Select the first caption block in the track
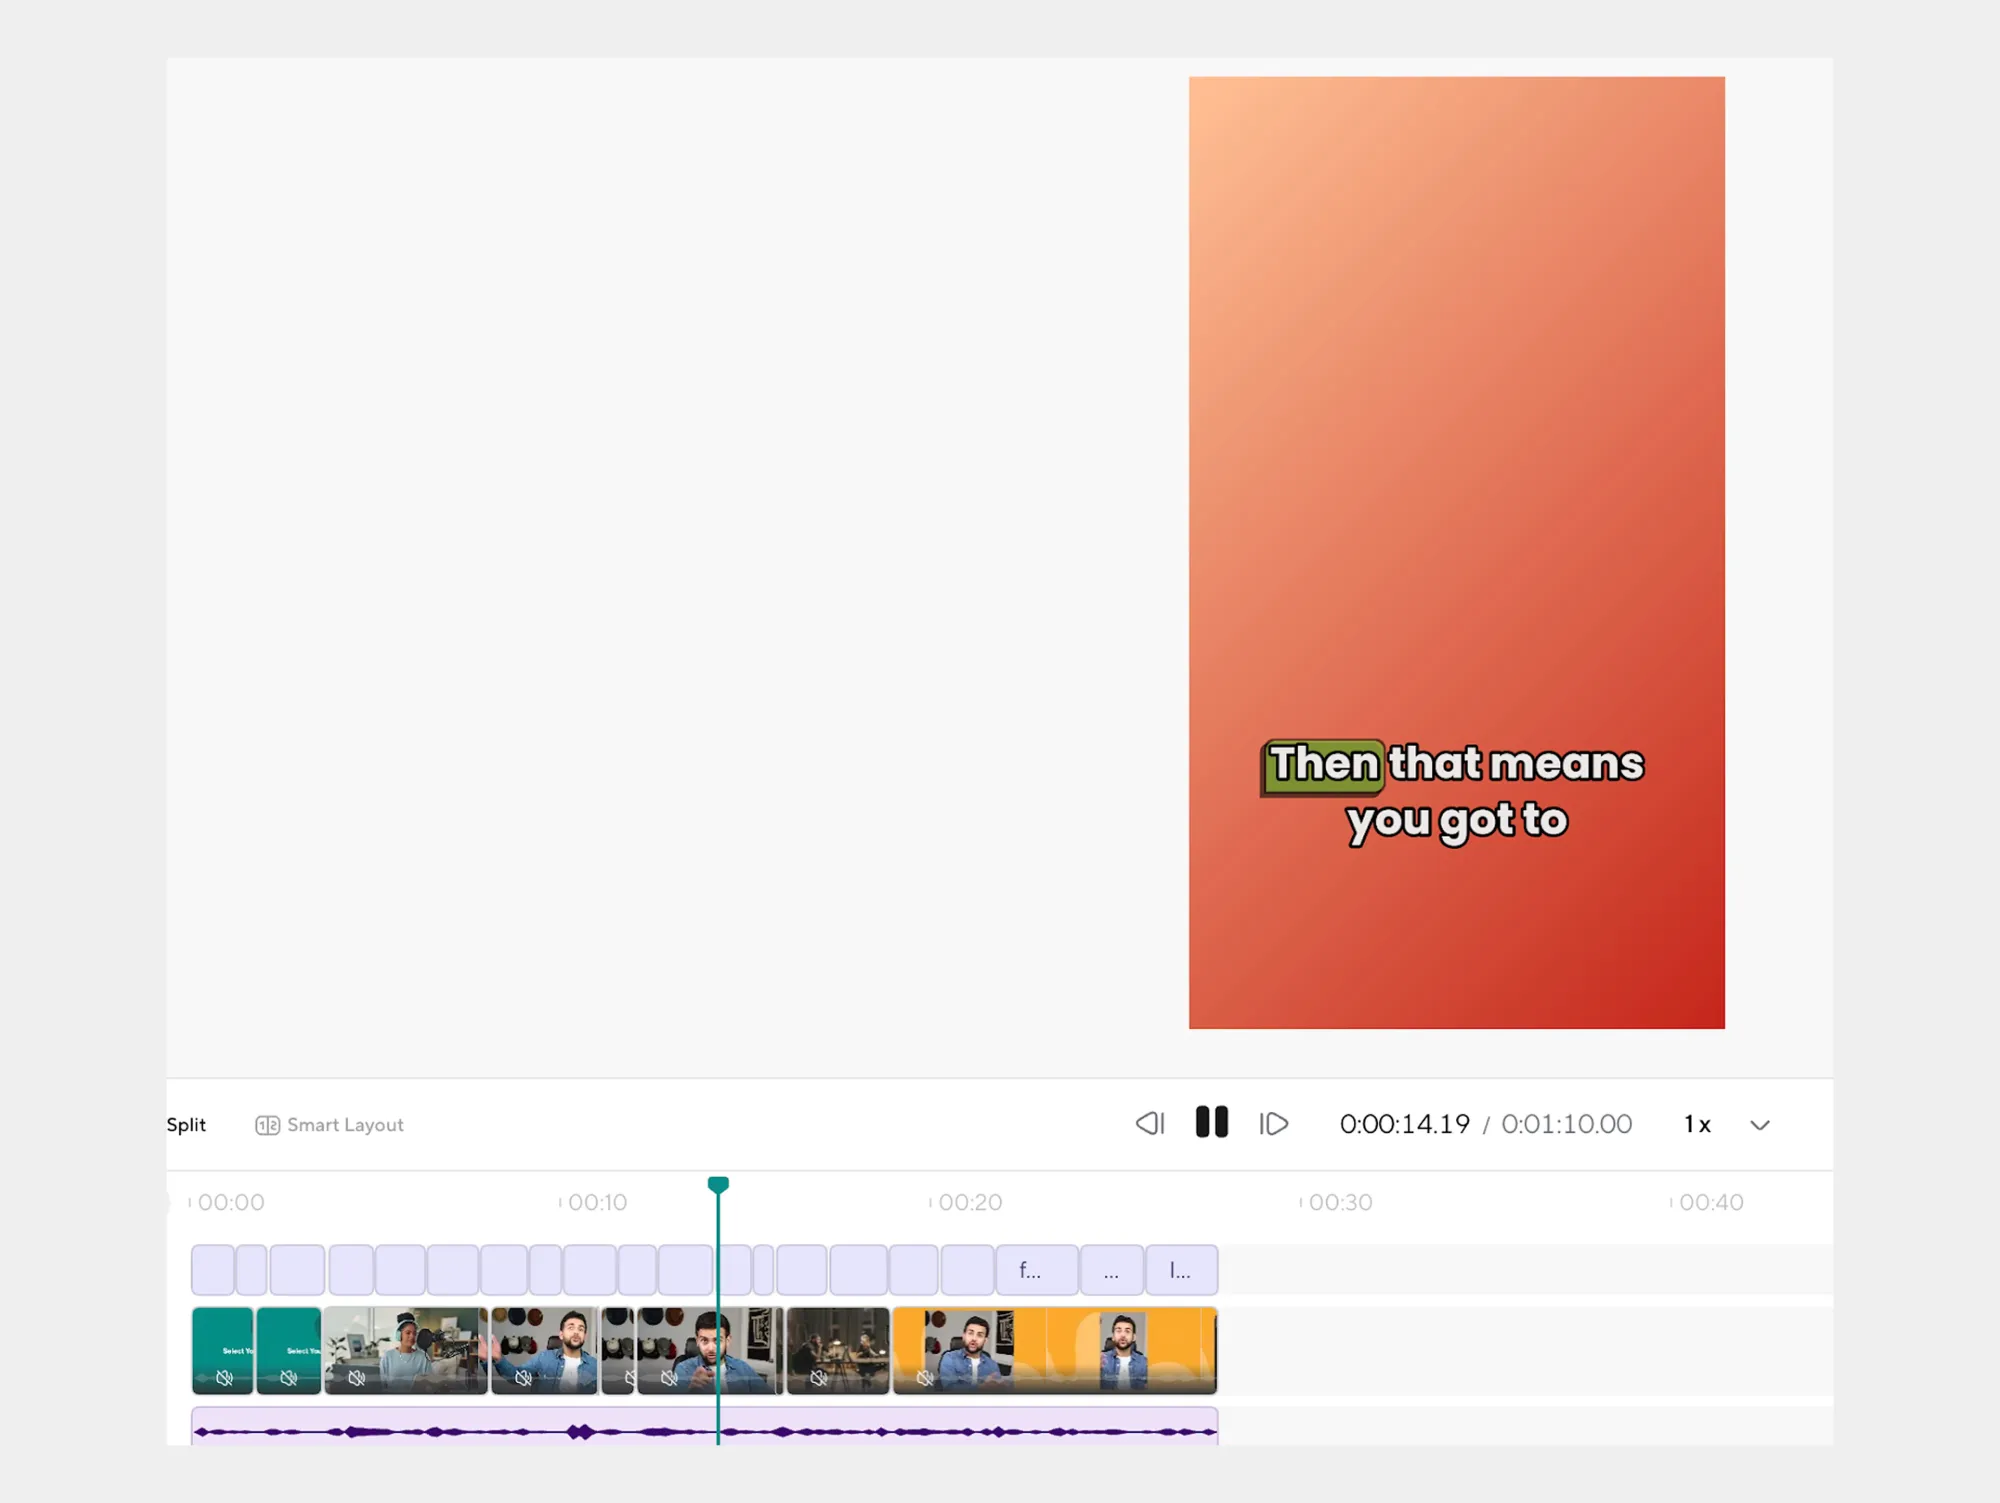The width and height of the screenshot is (2000, 1503). pyautogui.click(x=212, y=1271)
